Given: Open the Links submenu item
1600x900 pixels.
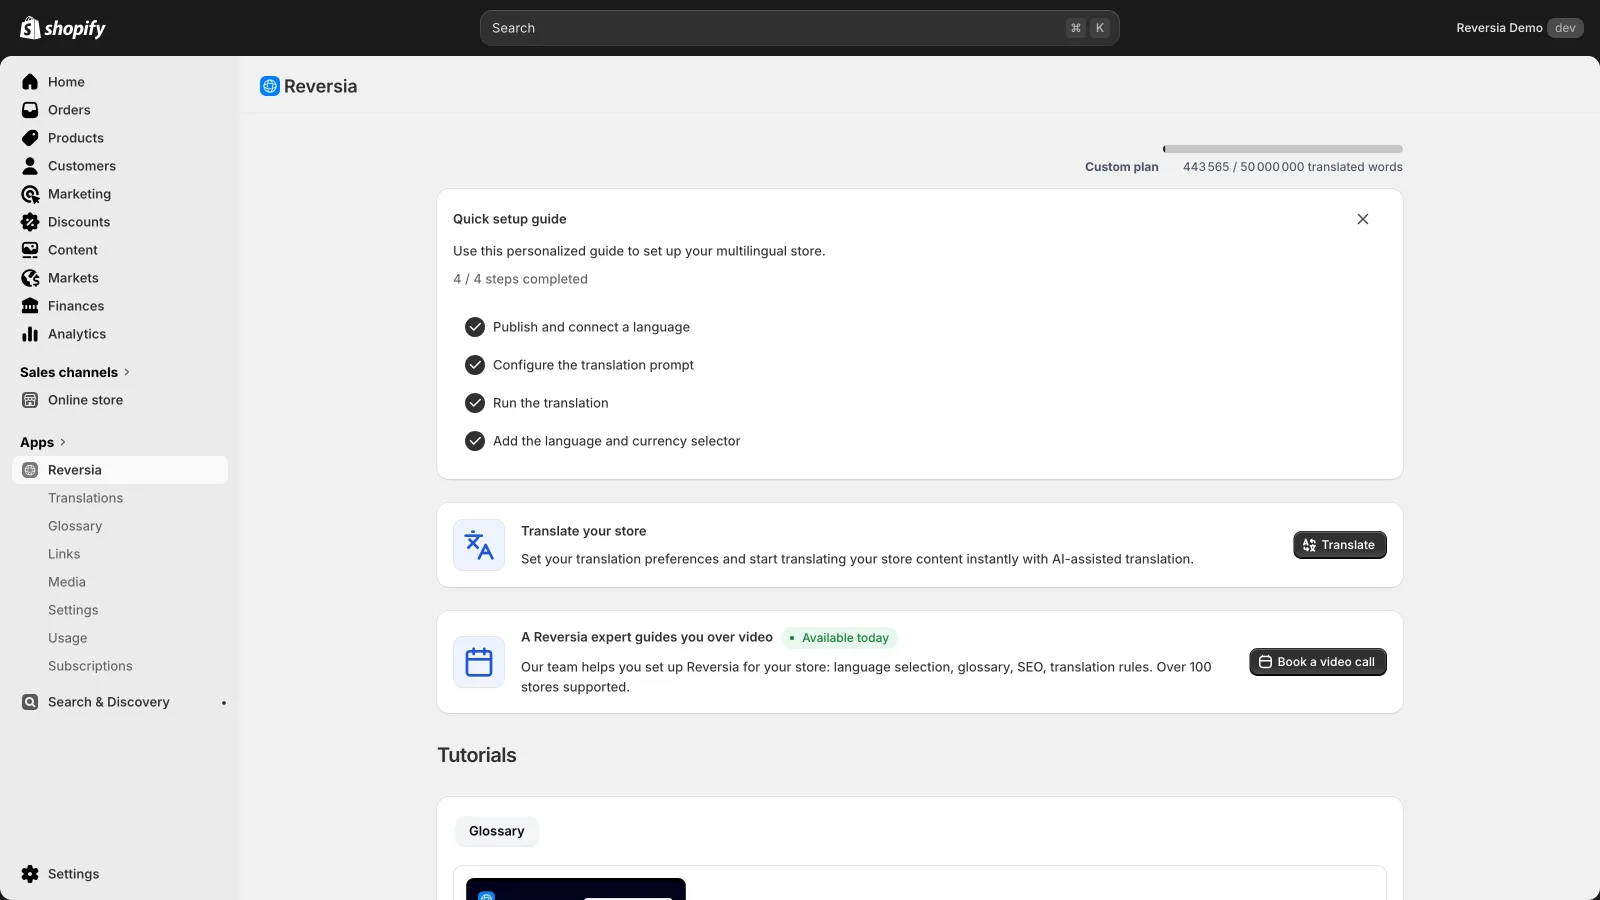Looking at the screenshot, I should click(64, 554).
